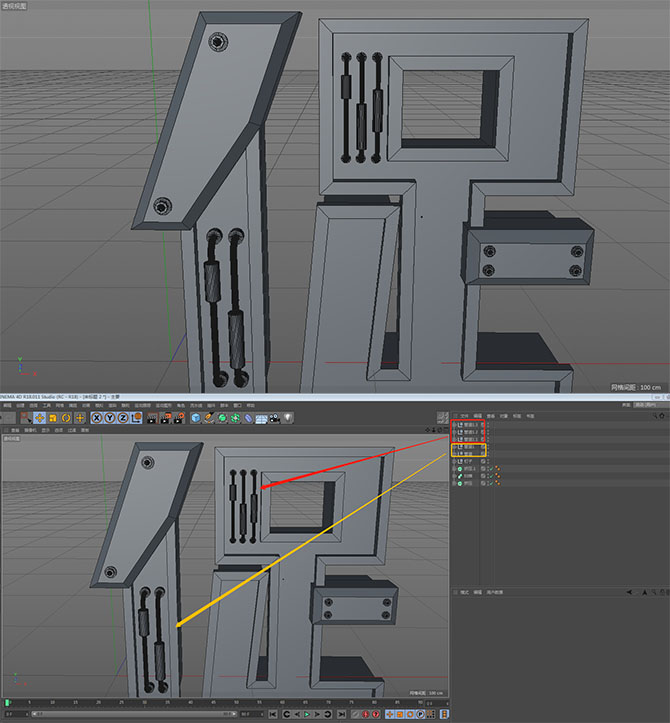
Task: Add a camera object
Action: point(275,418)
